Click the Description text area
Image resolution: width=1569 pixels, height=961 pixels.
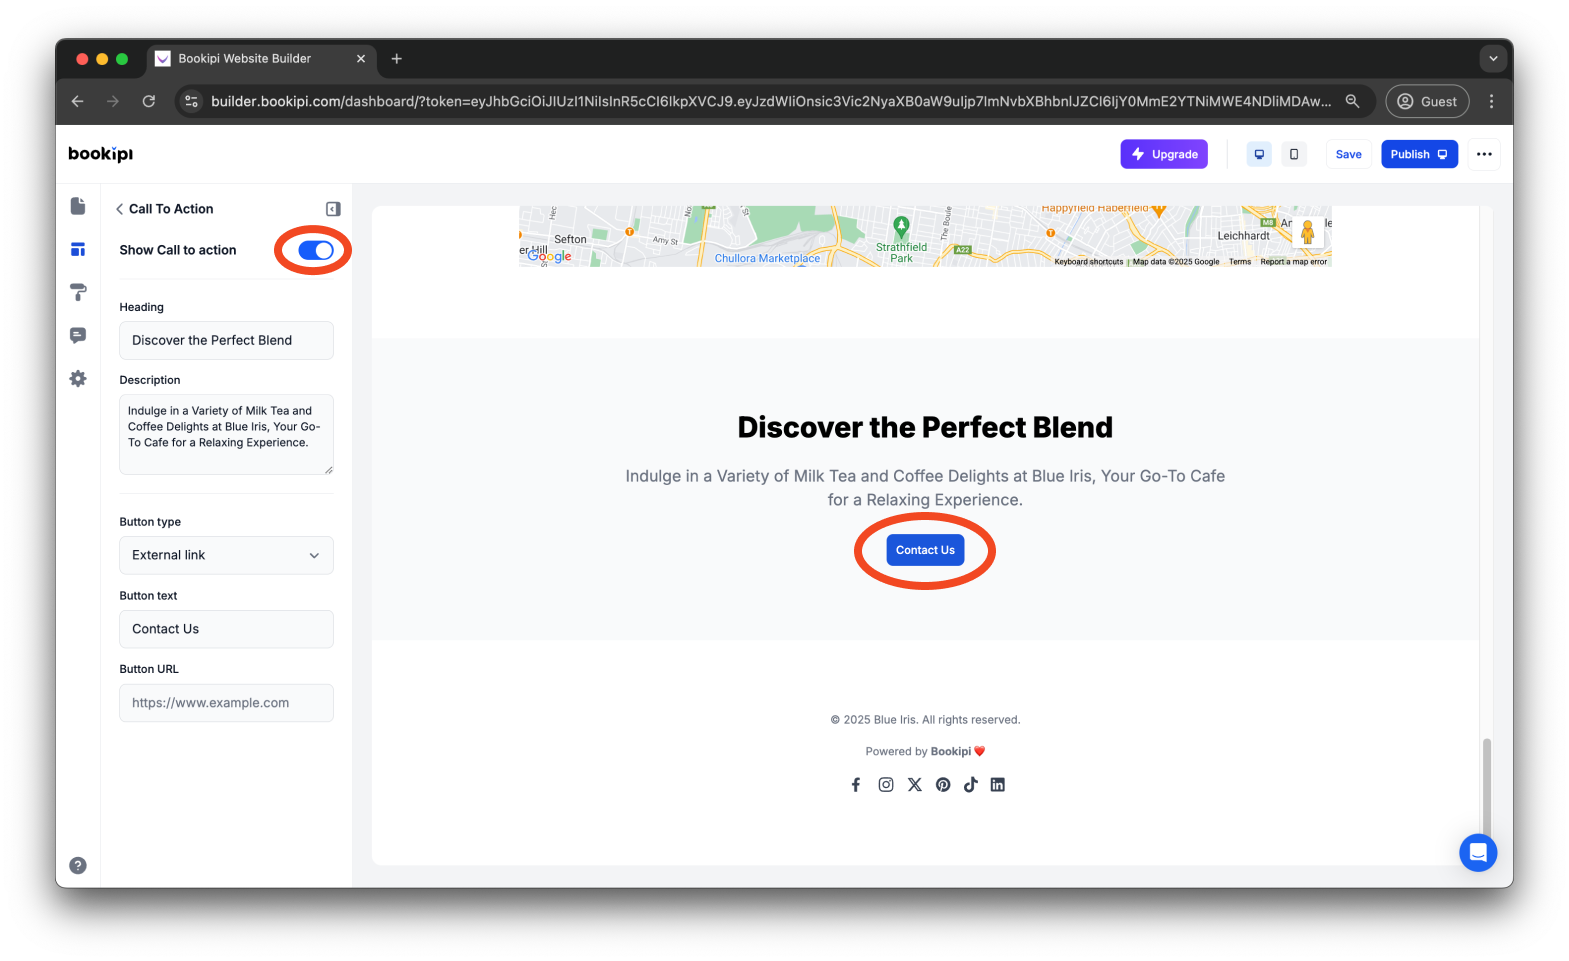click(226, 434)
